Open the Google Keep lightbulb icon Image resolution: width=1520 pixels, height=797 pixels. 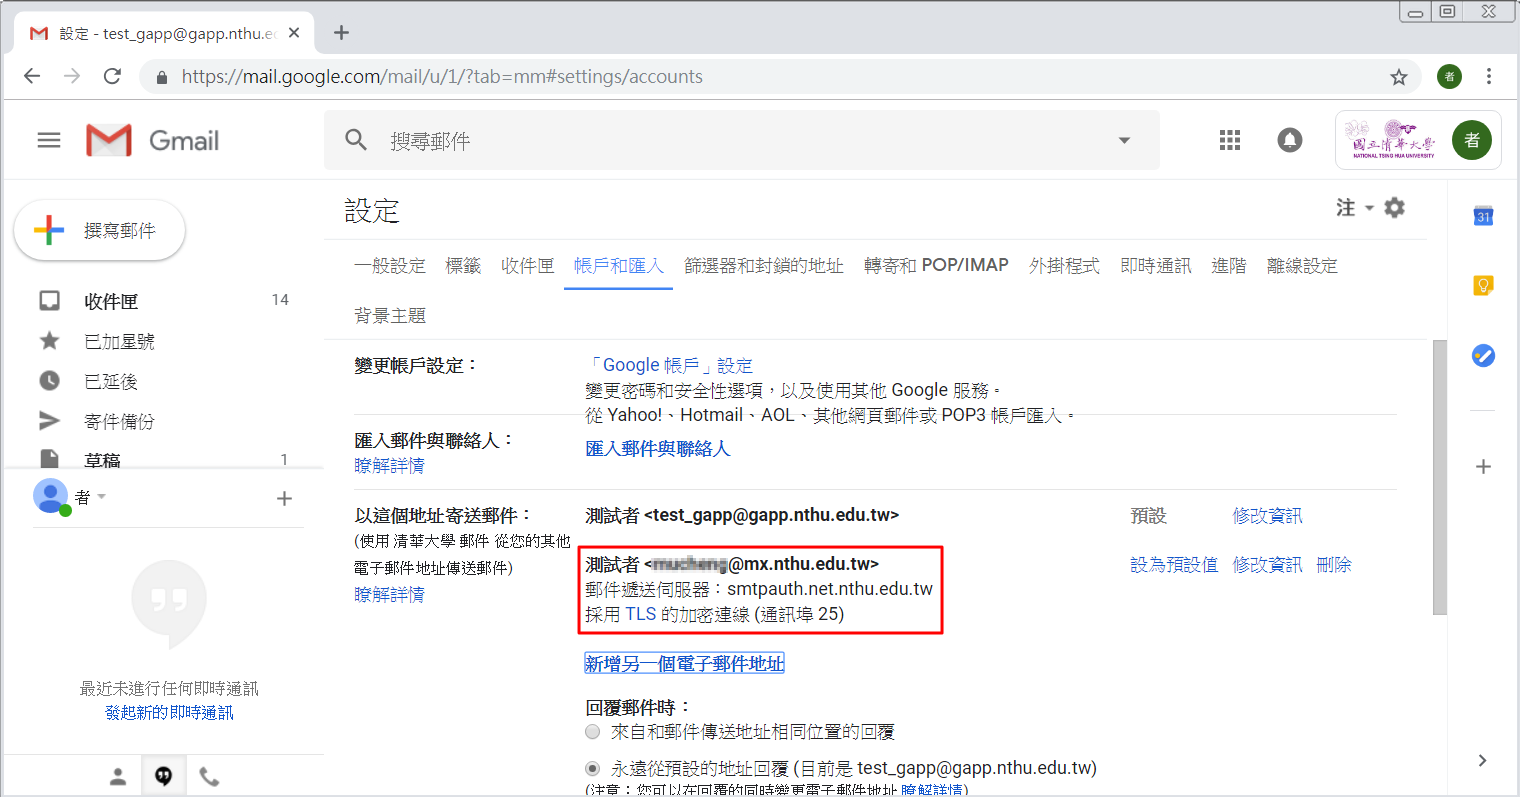(x=1483, y=286)
